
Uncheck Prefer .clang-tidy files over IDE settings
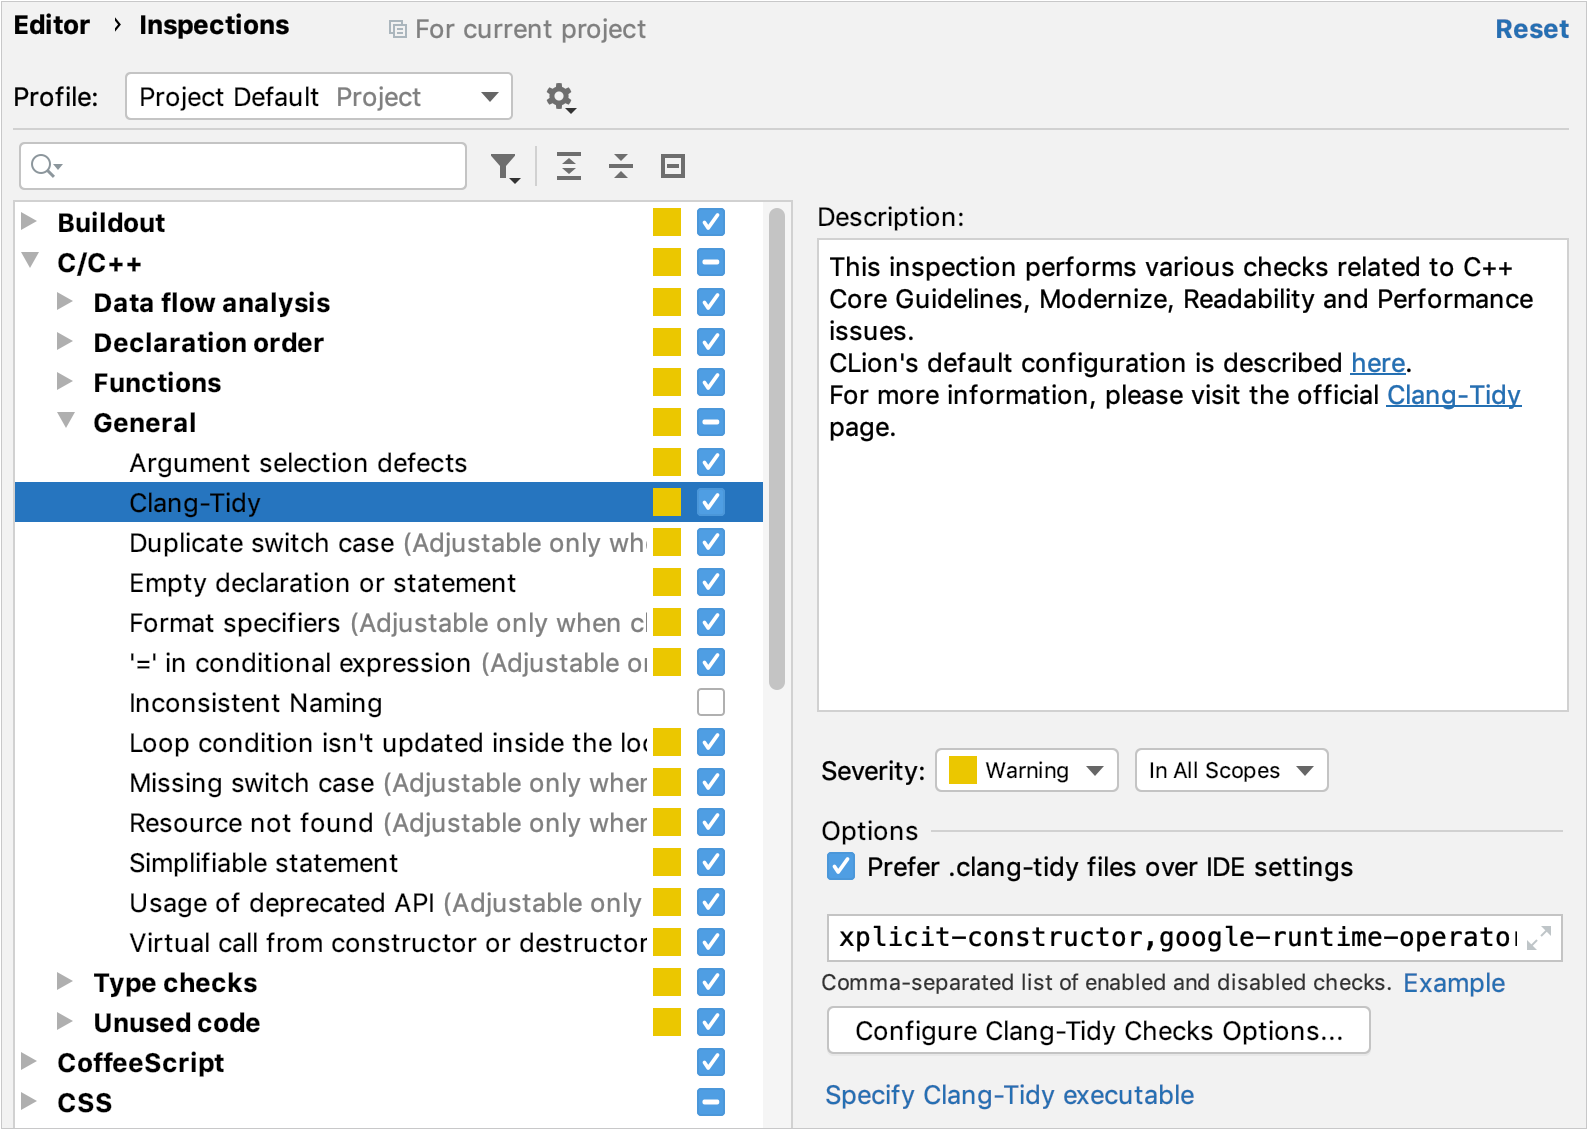pos(841,867)
